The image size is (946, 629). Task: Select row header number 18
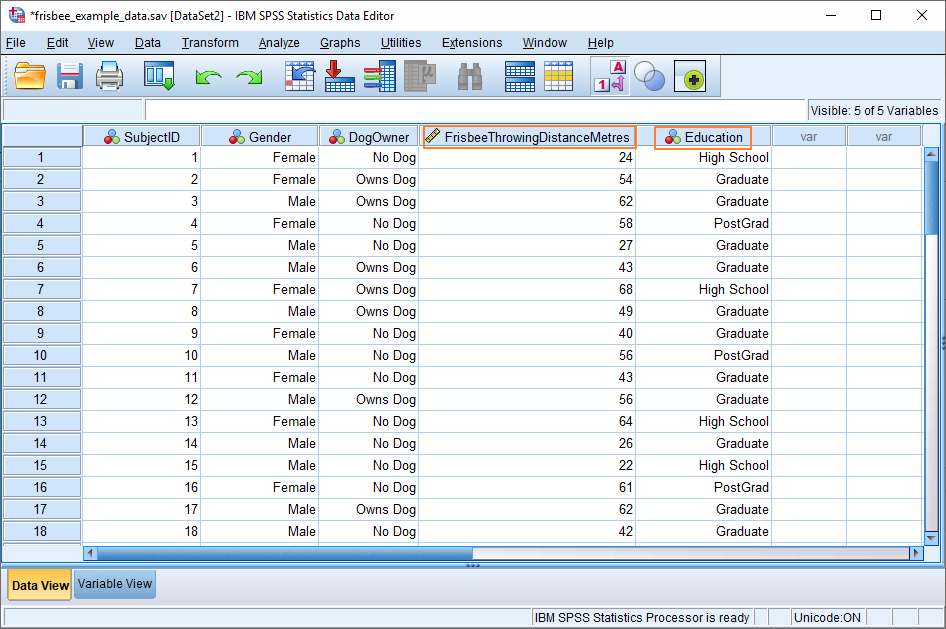[41, 531]
